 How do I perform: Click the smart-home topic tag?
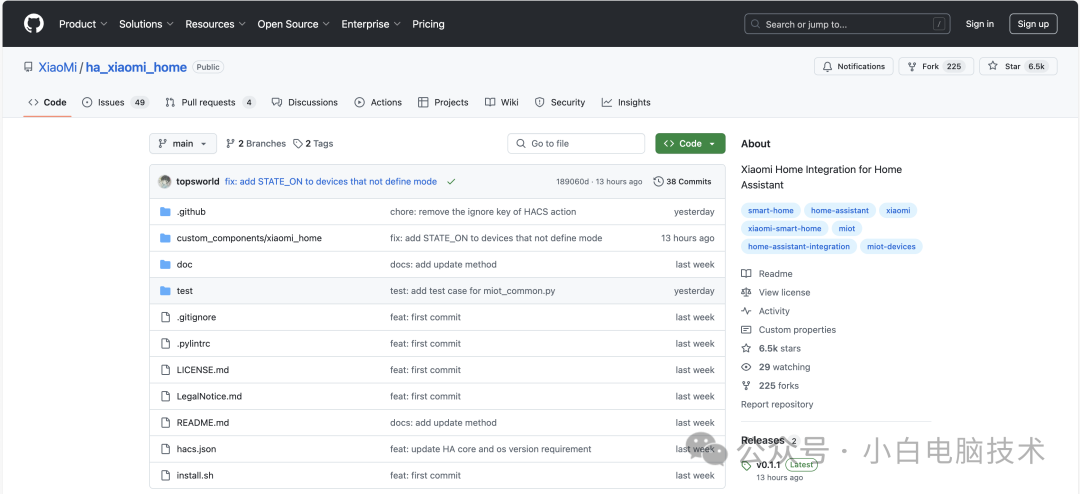pos(771,210)
